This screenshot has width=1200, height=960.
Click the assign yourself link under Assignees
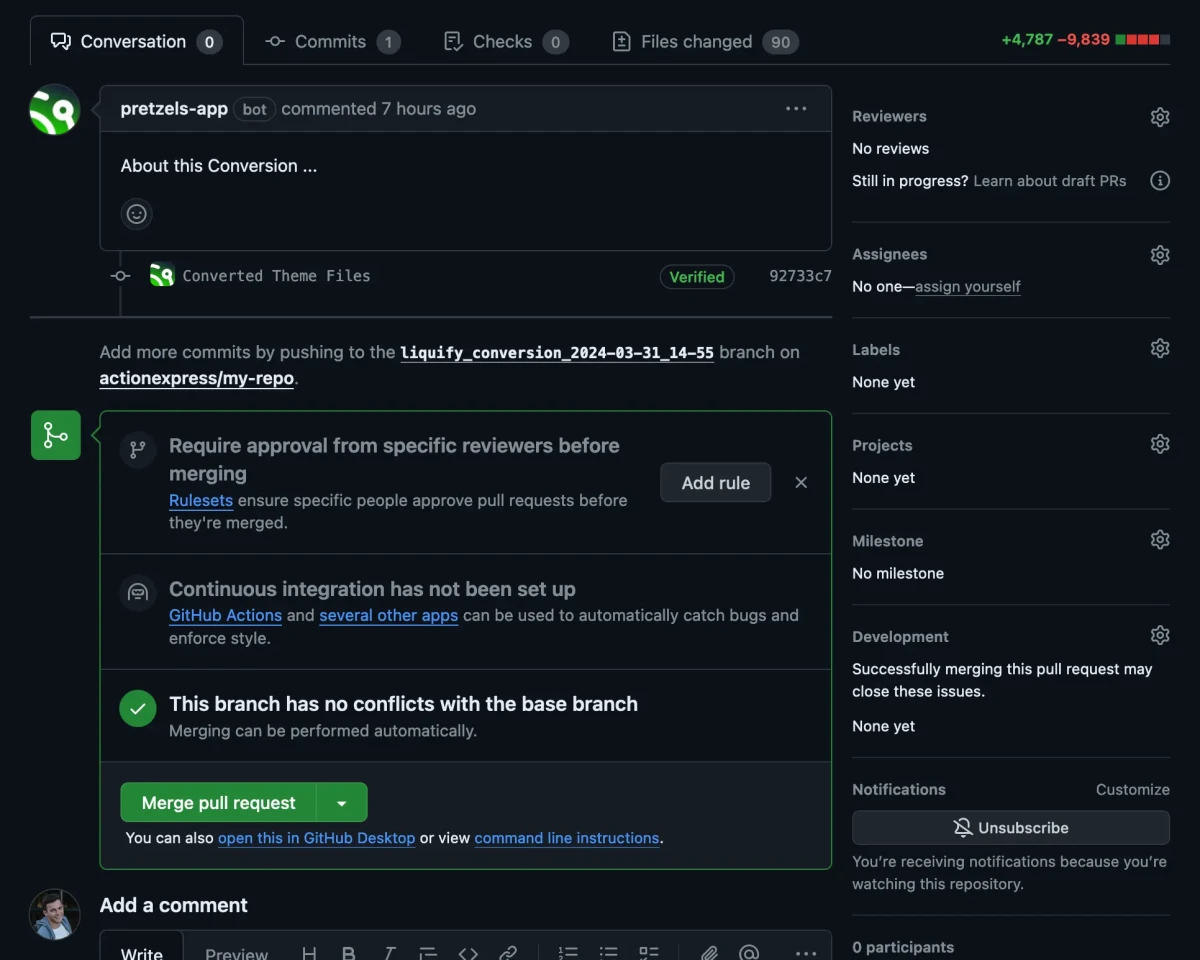(967, 286)
